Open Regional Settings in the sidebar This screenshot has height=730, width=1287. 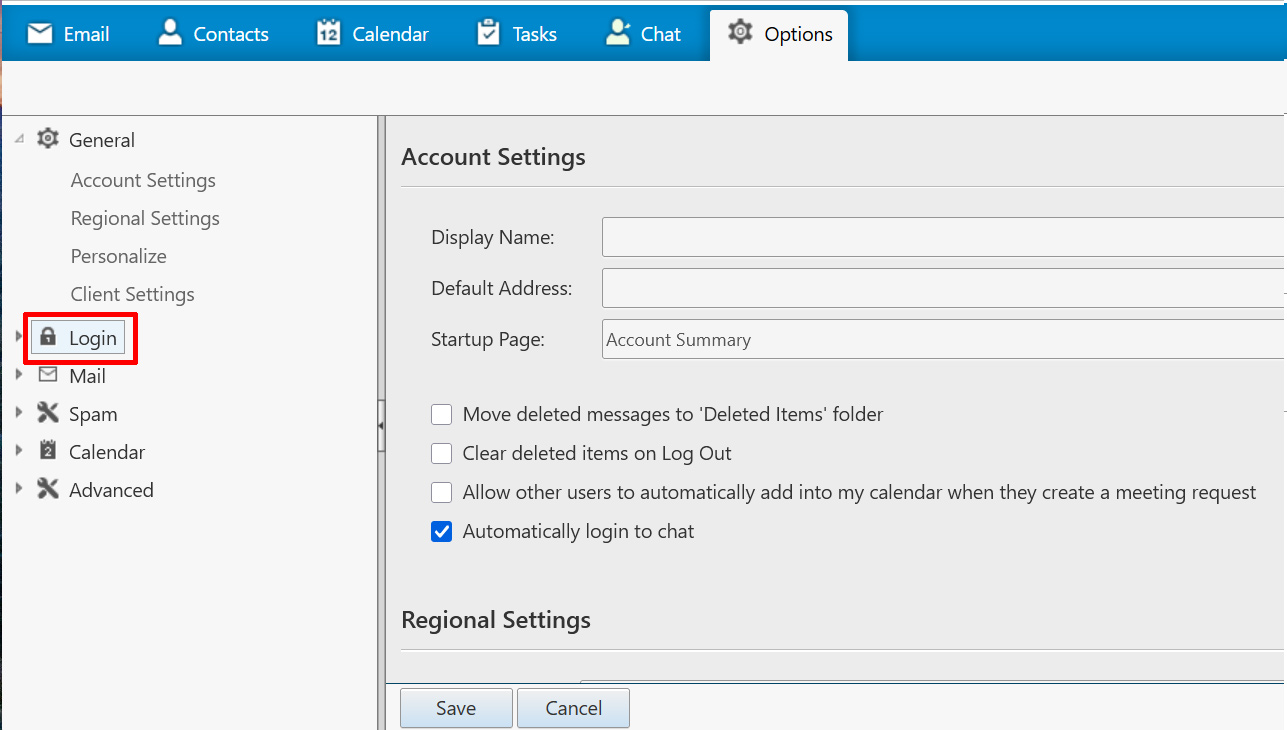point(145,218)
